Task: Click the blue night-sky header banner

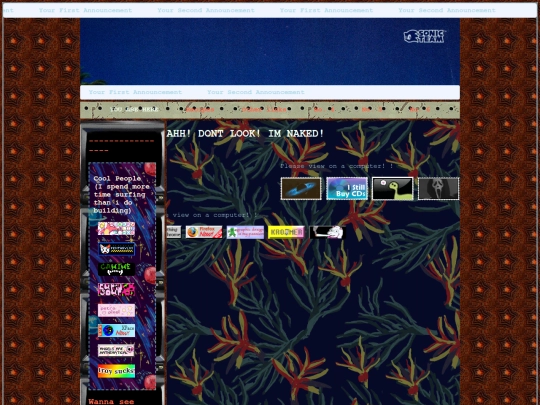Action: point(270,52)
